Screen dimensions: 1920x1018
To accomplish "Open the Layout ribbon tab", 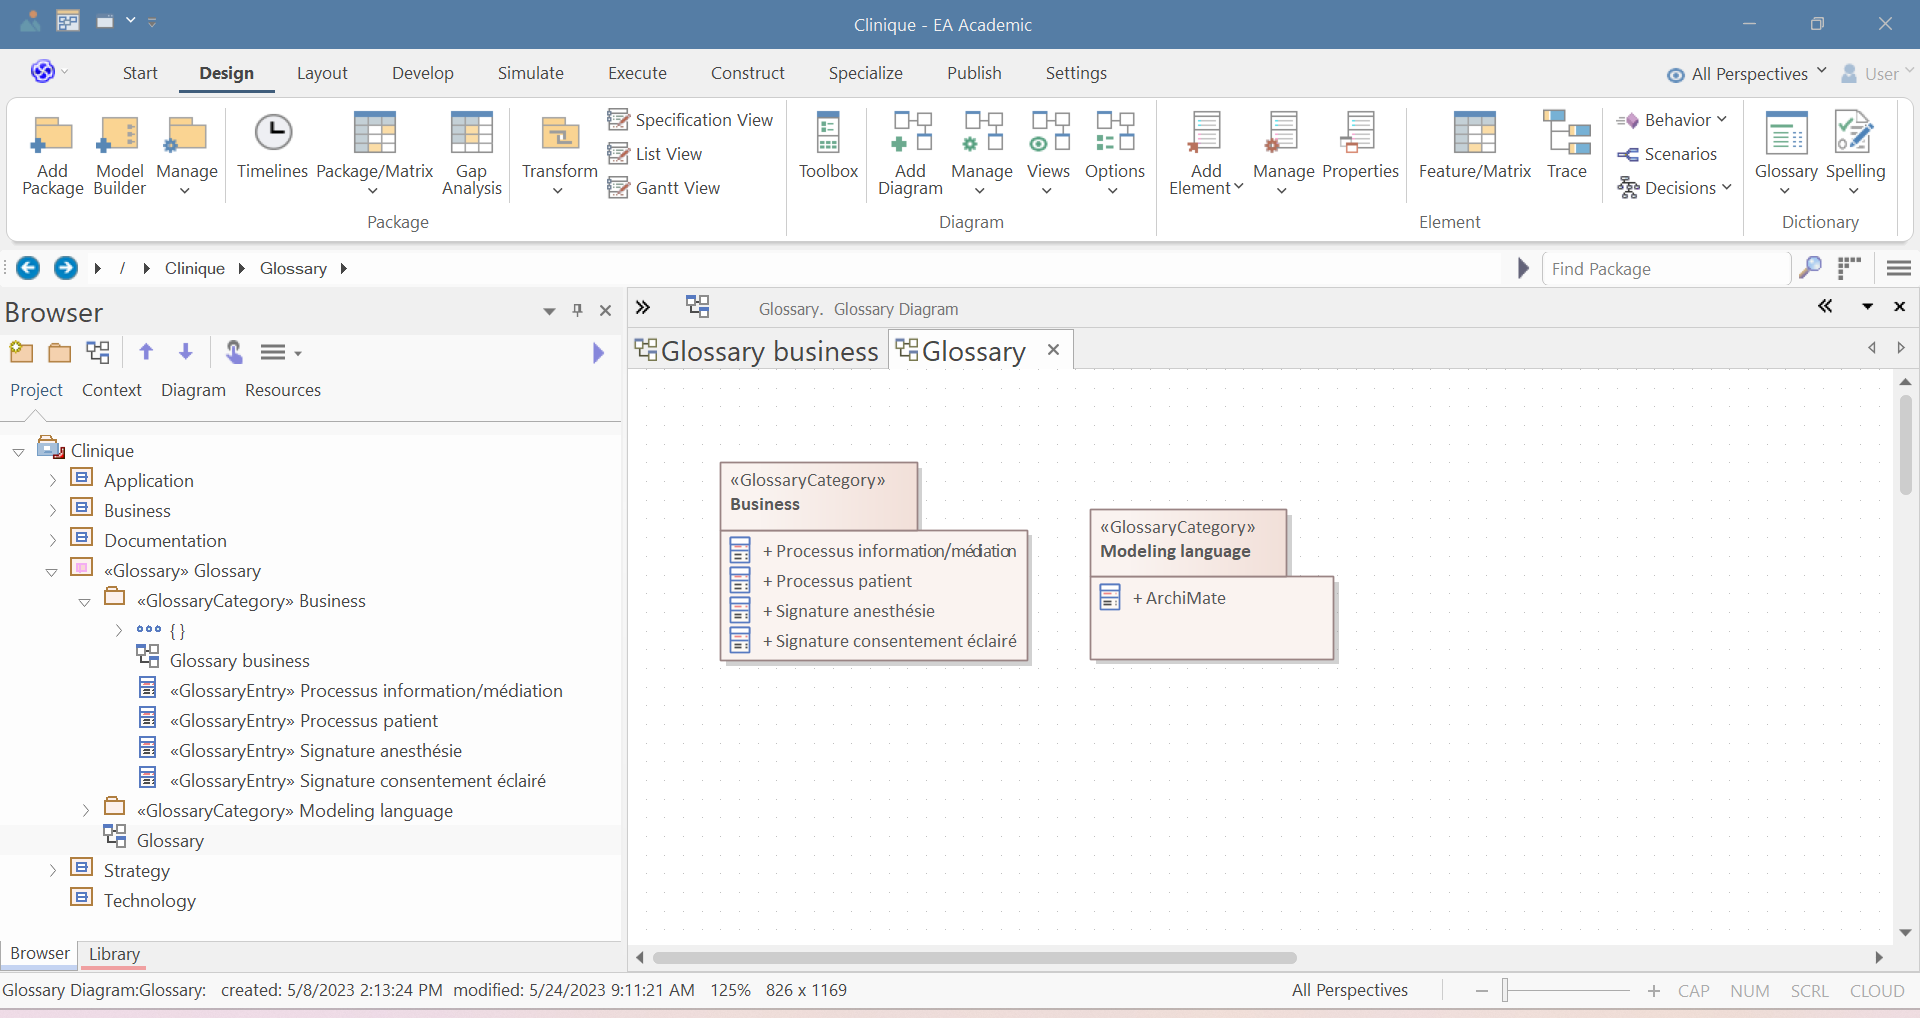I will coord(322,73).
